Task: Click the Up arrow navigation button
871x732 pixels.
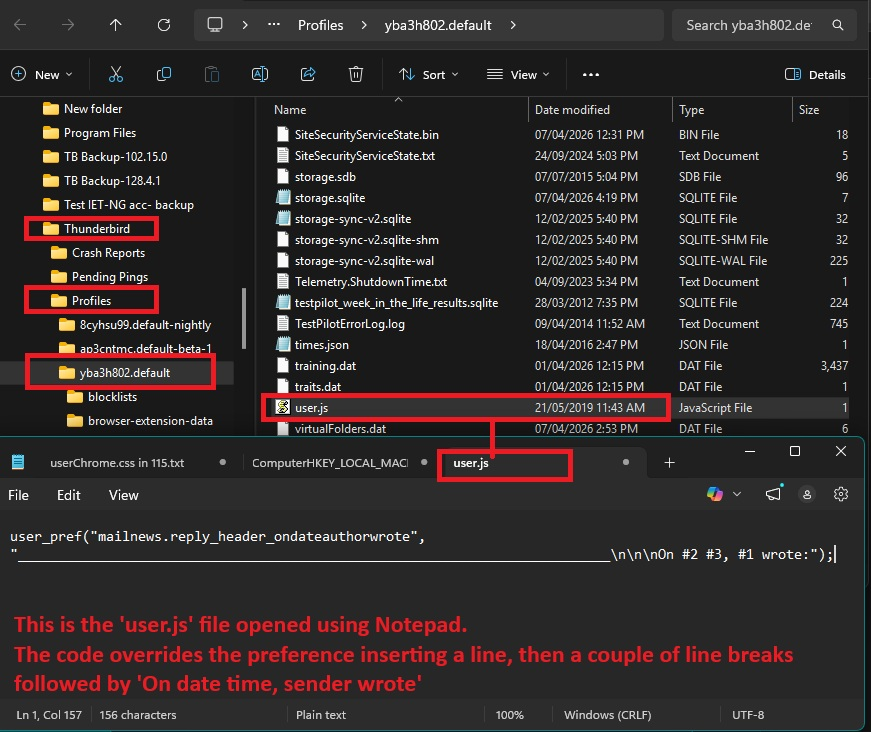Action: [116, 25]
